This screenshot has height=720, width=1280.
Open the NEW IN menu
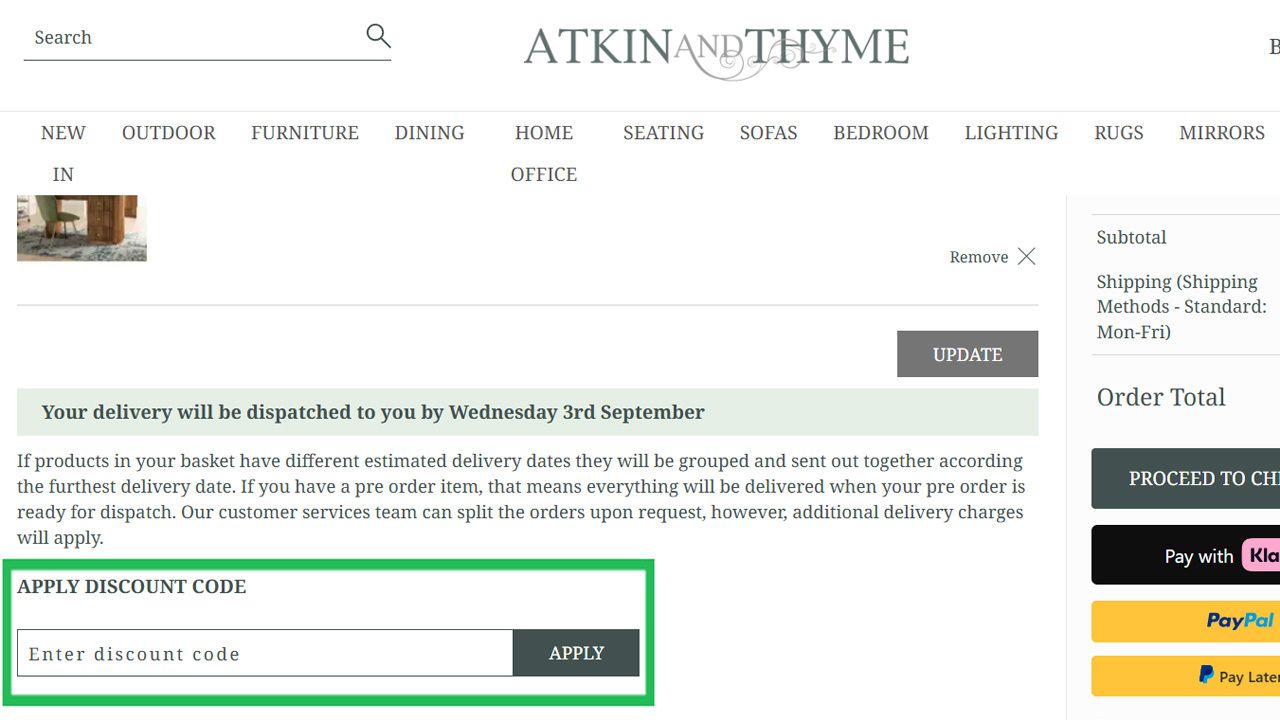click(x=63, y=153)
